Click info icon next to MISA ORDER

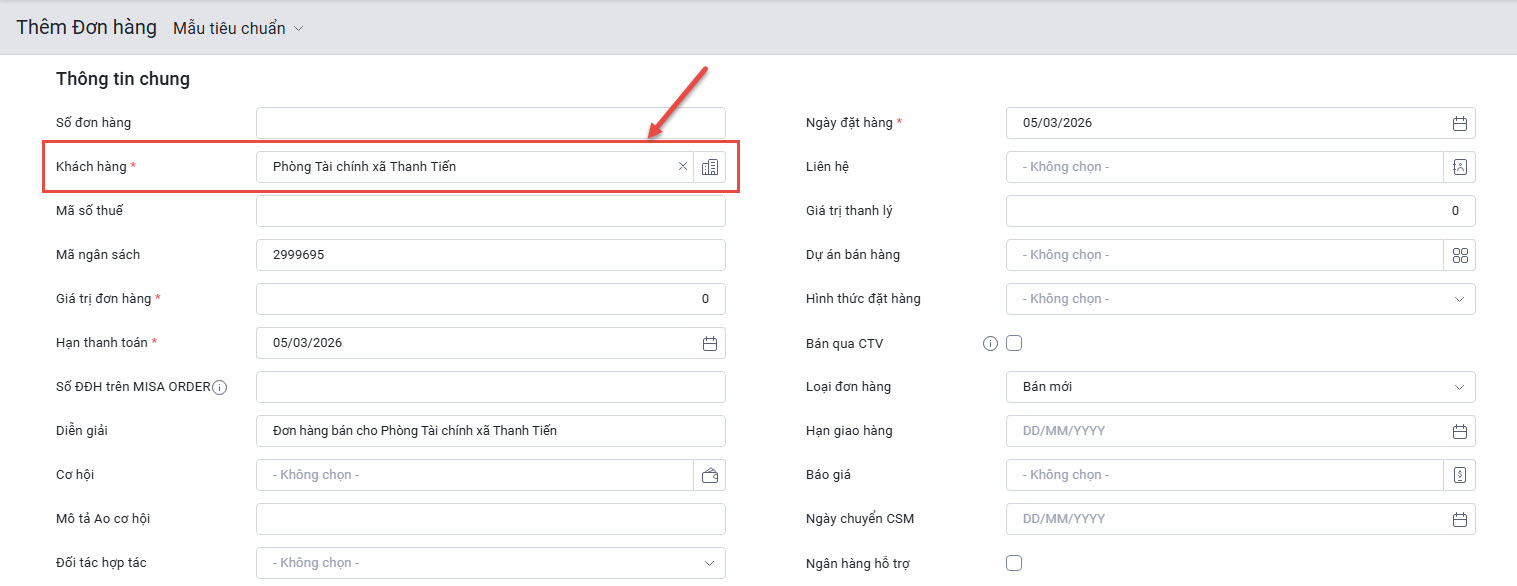click(x=220, y=388)
